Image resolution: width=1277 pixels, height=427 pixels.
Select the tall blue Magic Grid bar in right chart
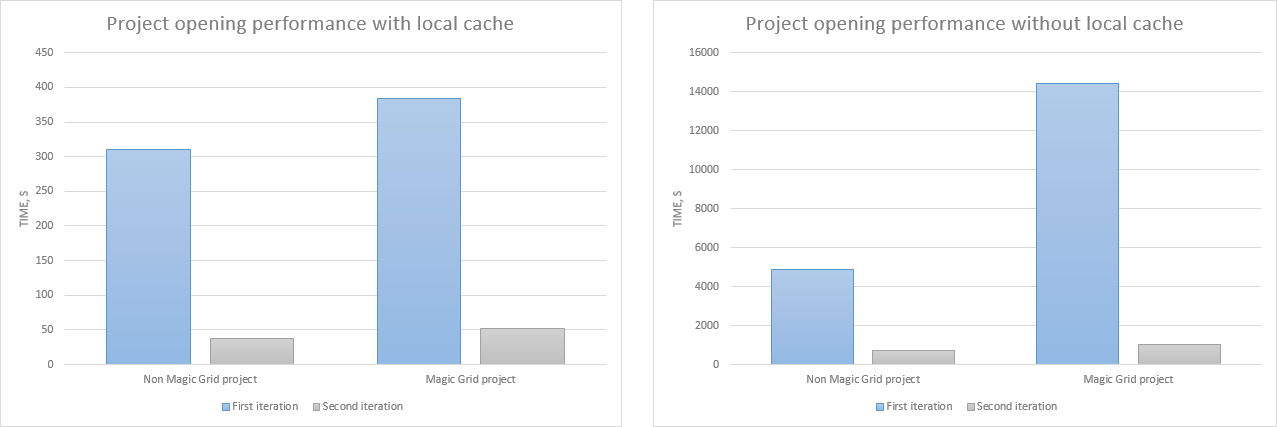[1077, 224]
